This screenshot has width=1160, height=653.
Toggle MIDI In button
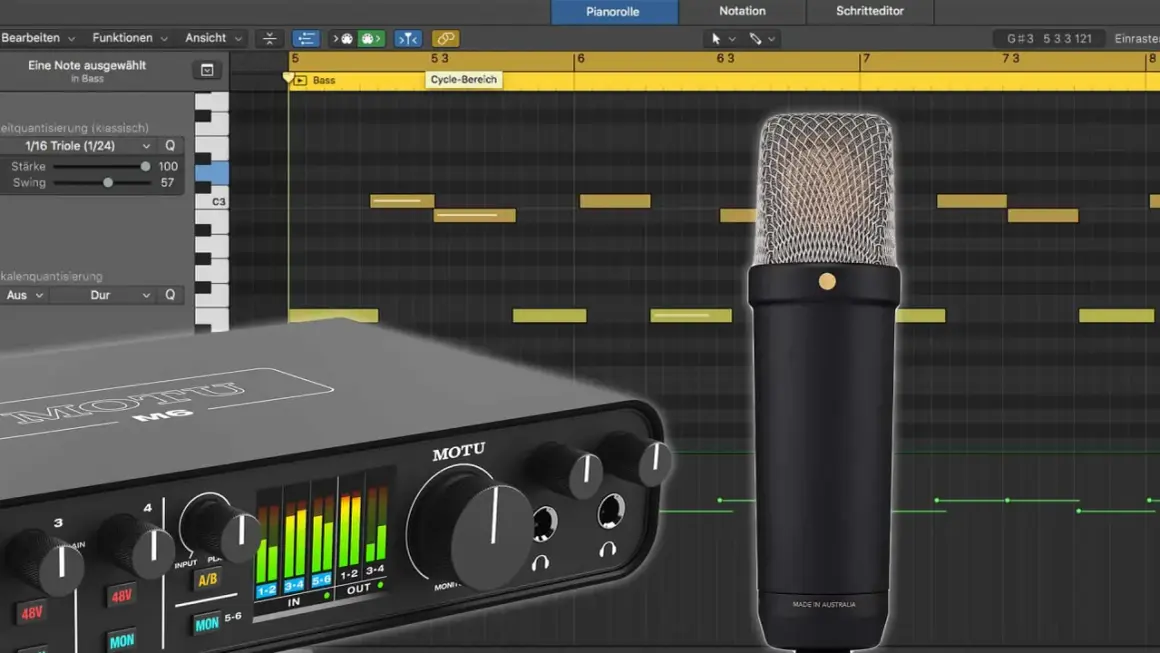point(343,38)
